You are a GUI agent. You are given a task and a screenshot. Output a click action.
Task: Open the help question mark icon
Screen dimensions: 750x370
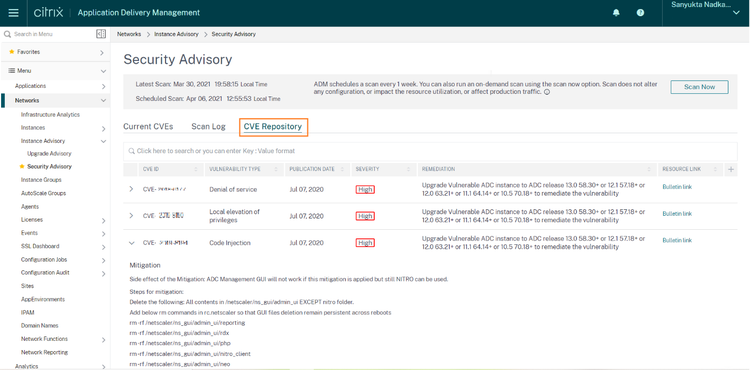pos(640,13)
